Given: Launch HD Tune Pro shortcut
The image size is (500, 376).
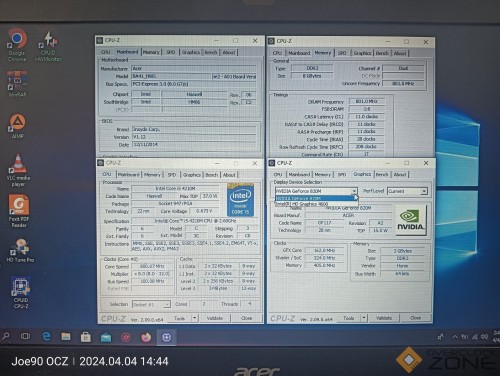Looking at the screenshot, I should [21, 250].
